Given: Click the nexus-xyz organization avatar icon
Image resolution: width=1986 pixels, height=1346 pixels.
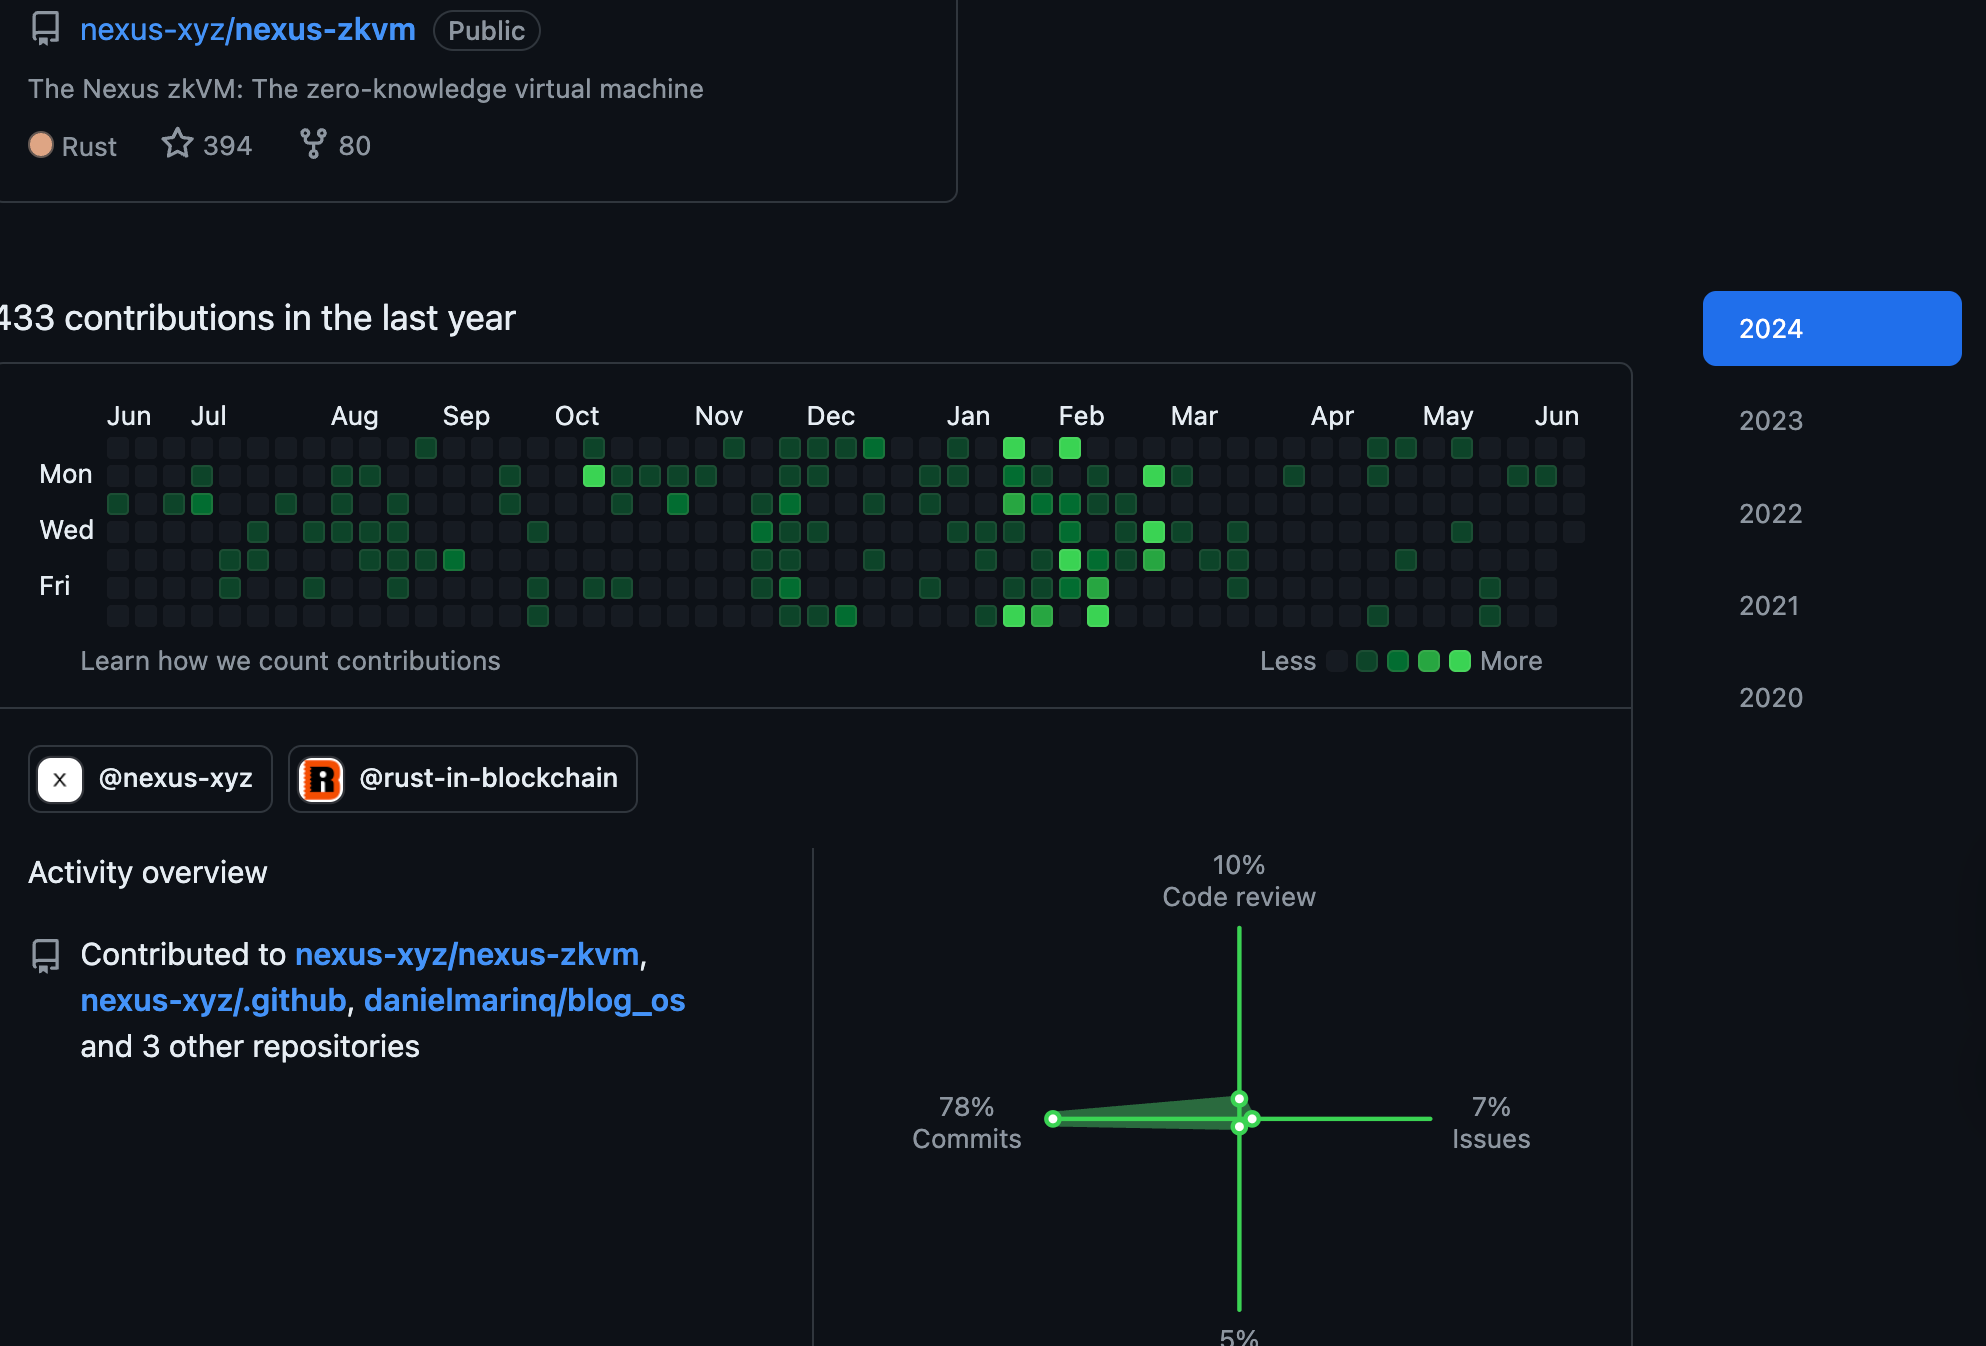Looking at the screenshot, I should coord(60,779).
